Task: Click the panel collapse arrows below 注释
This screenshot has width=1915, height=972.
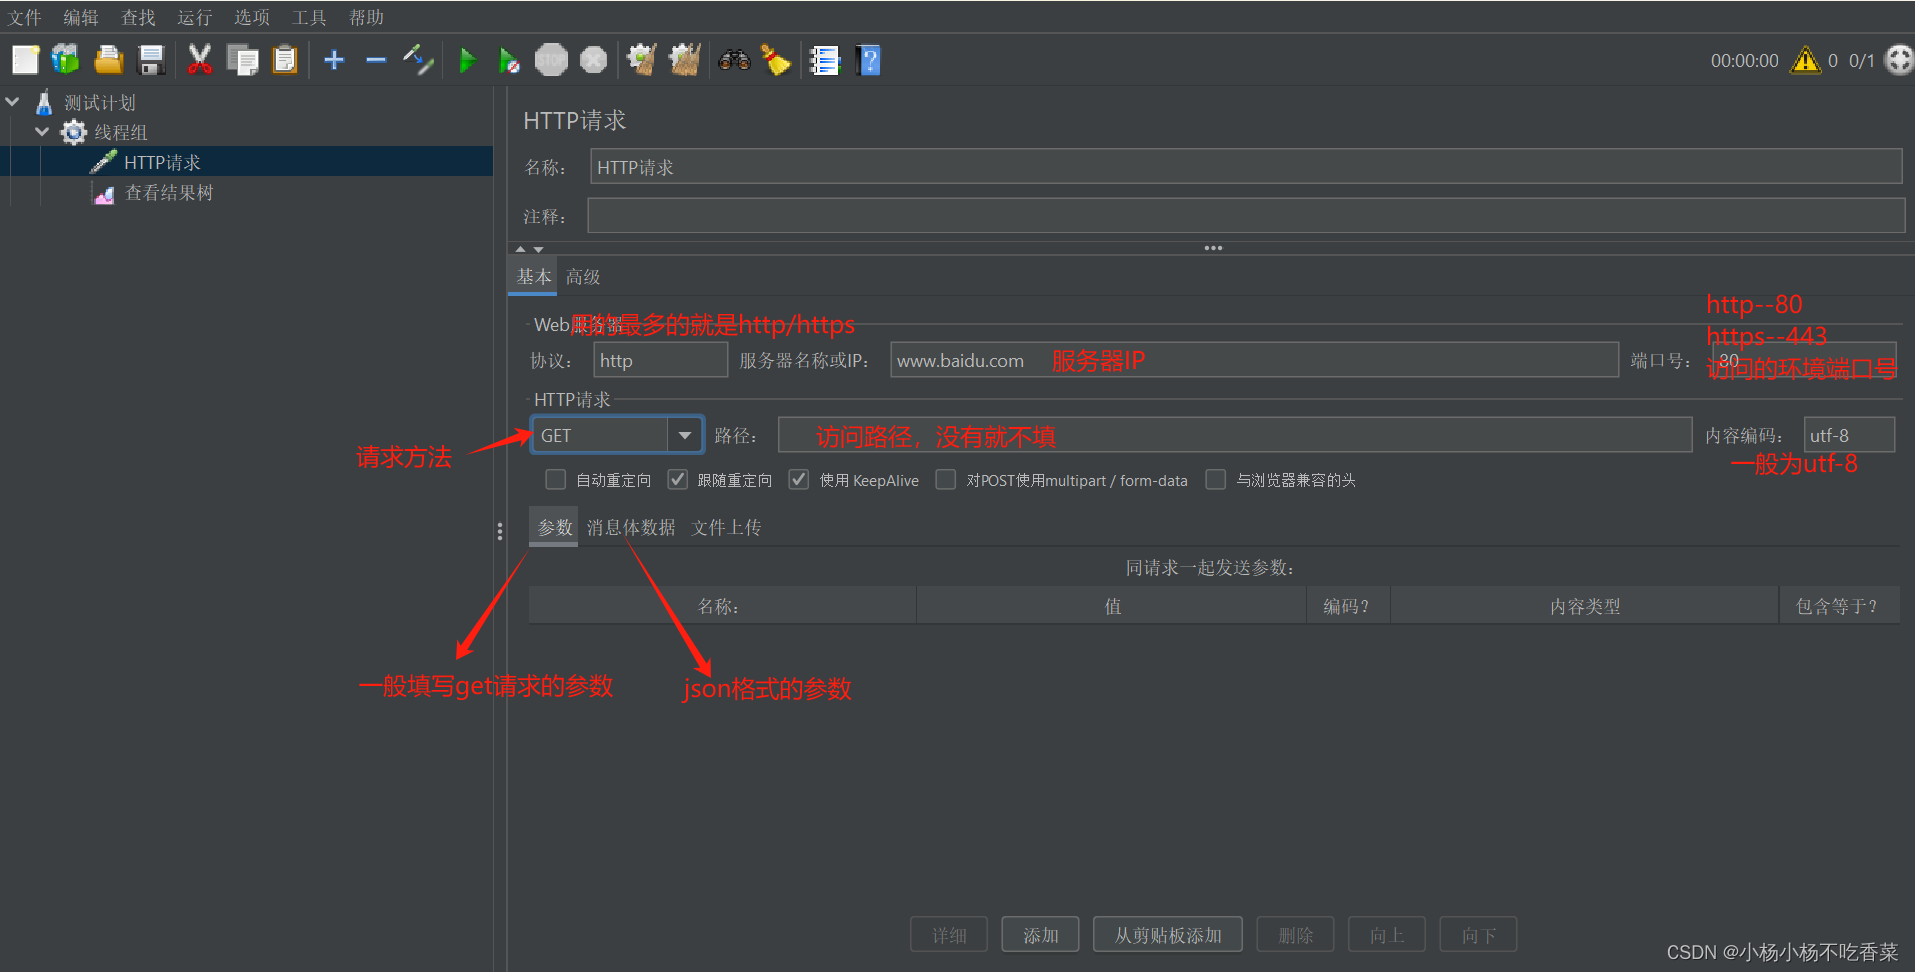Action: click(529, 249)
